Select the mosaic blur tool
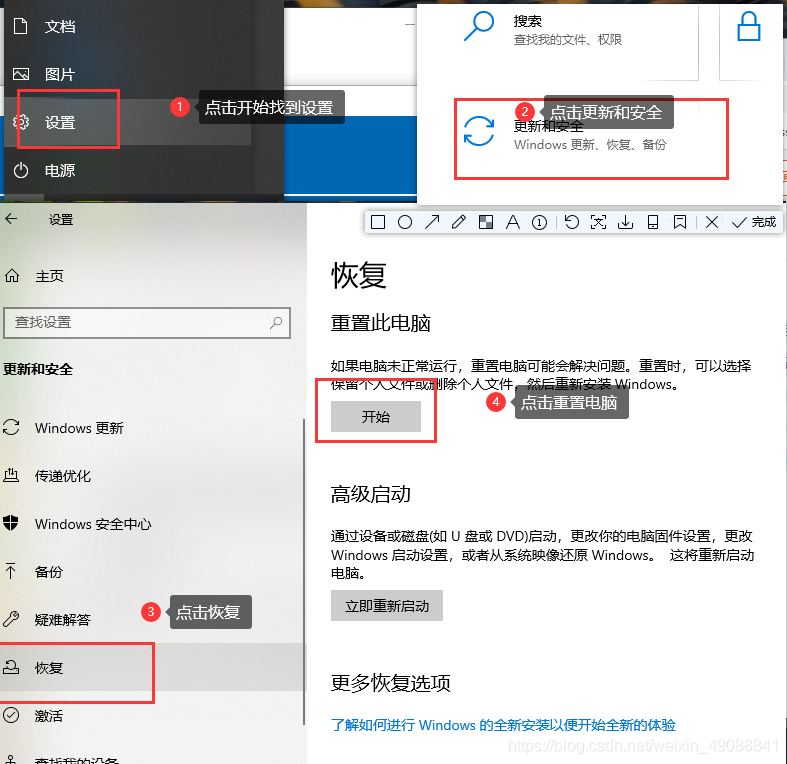 coord(485,222)
